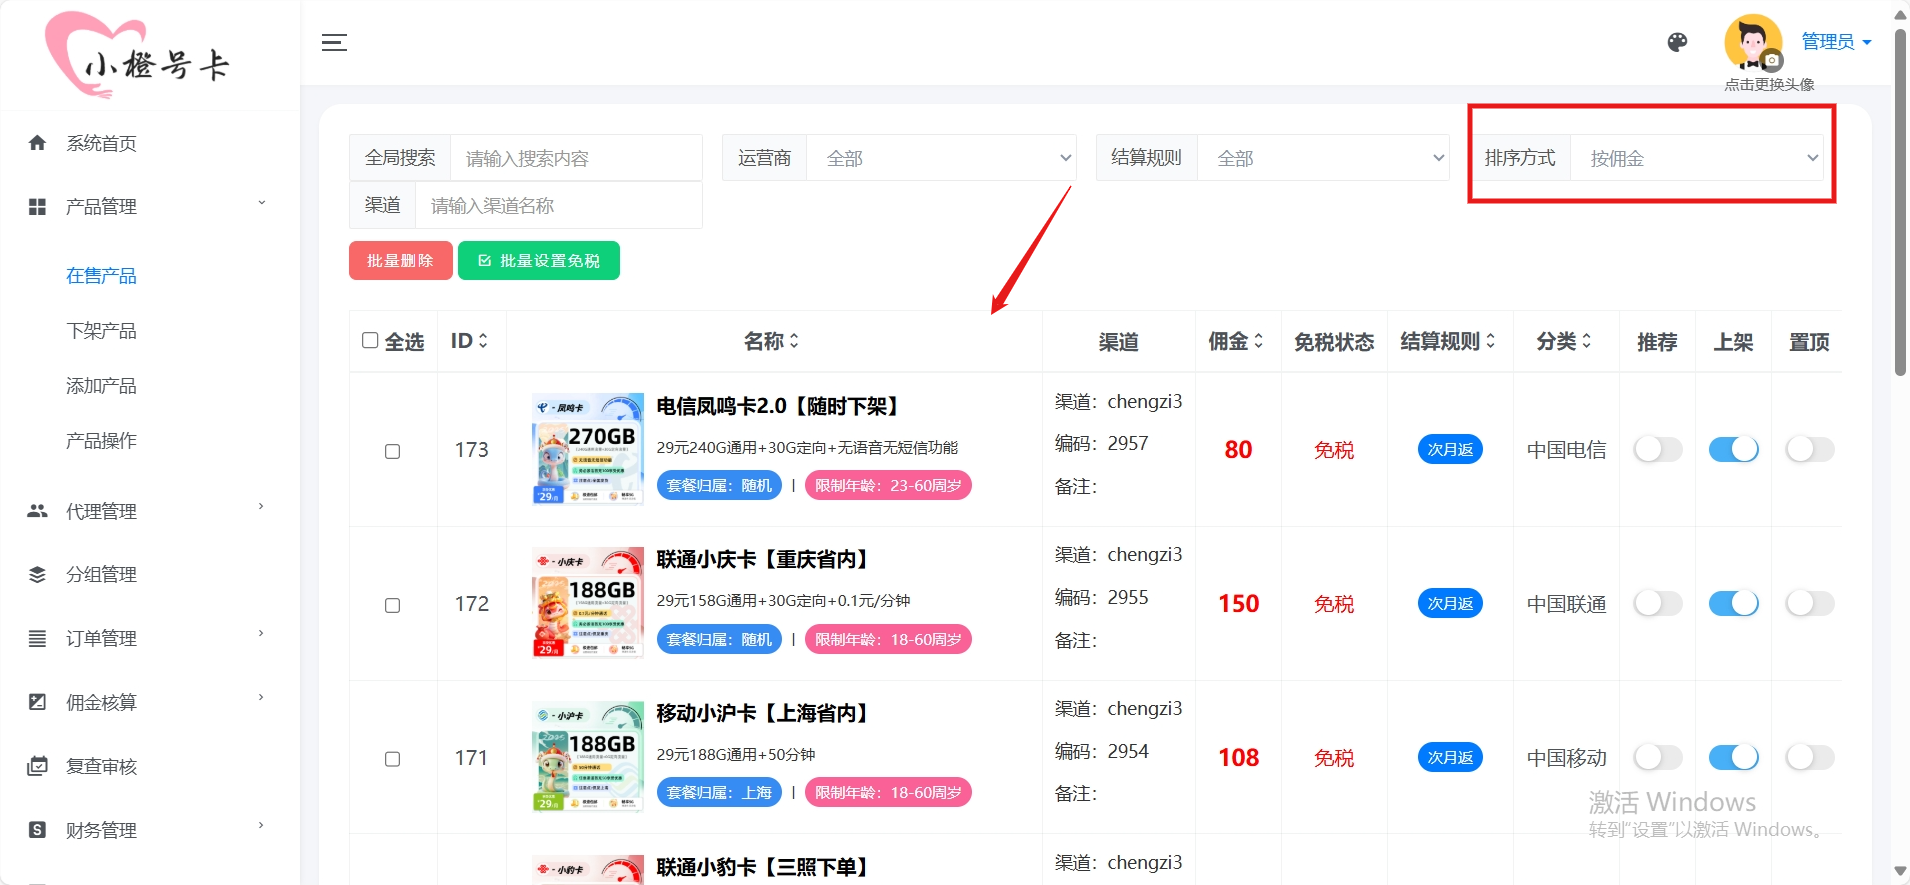The height and width of the screenshot is (885, 1910).
Task: Open the theme palette icon
Action: pyautogui.click(x=1677, y=42)
